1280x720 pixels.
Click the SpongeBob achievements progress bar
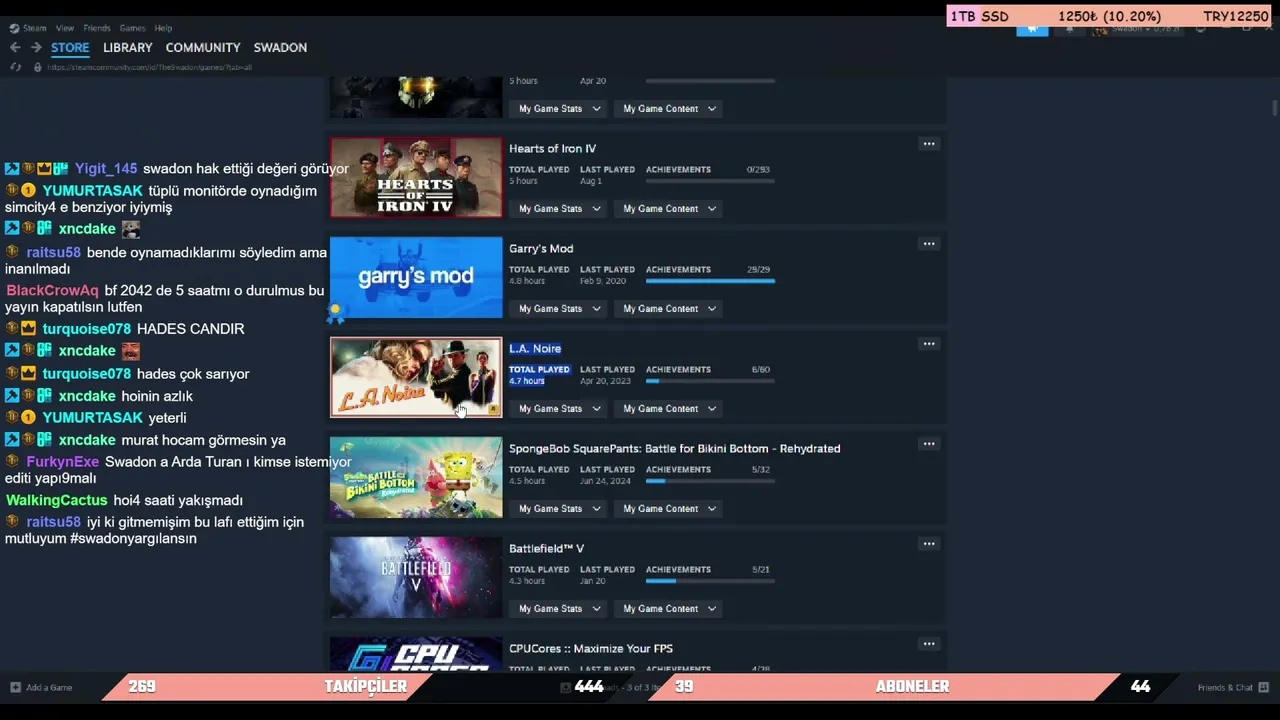point(710,481)
